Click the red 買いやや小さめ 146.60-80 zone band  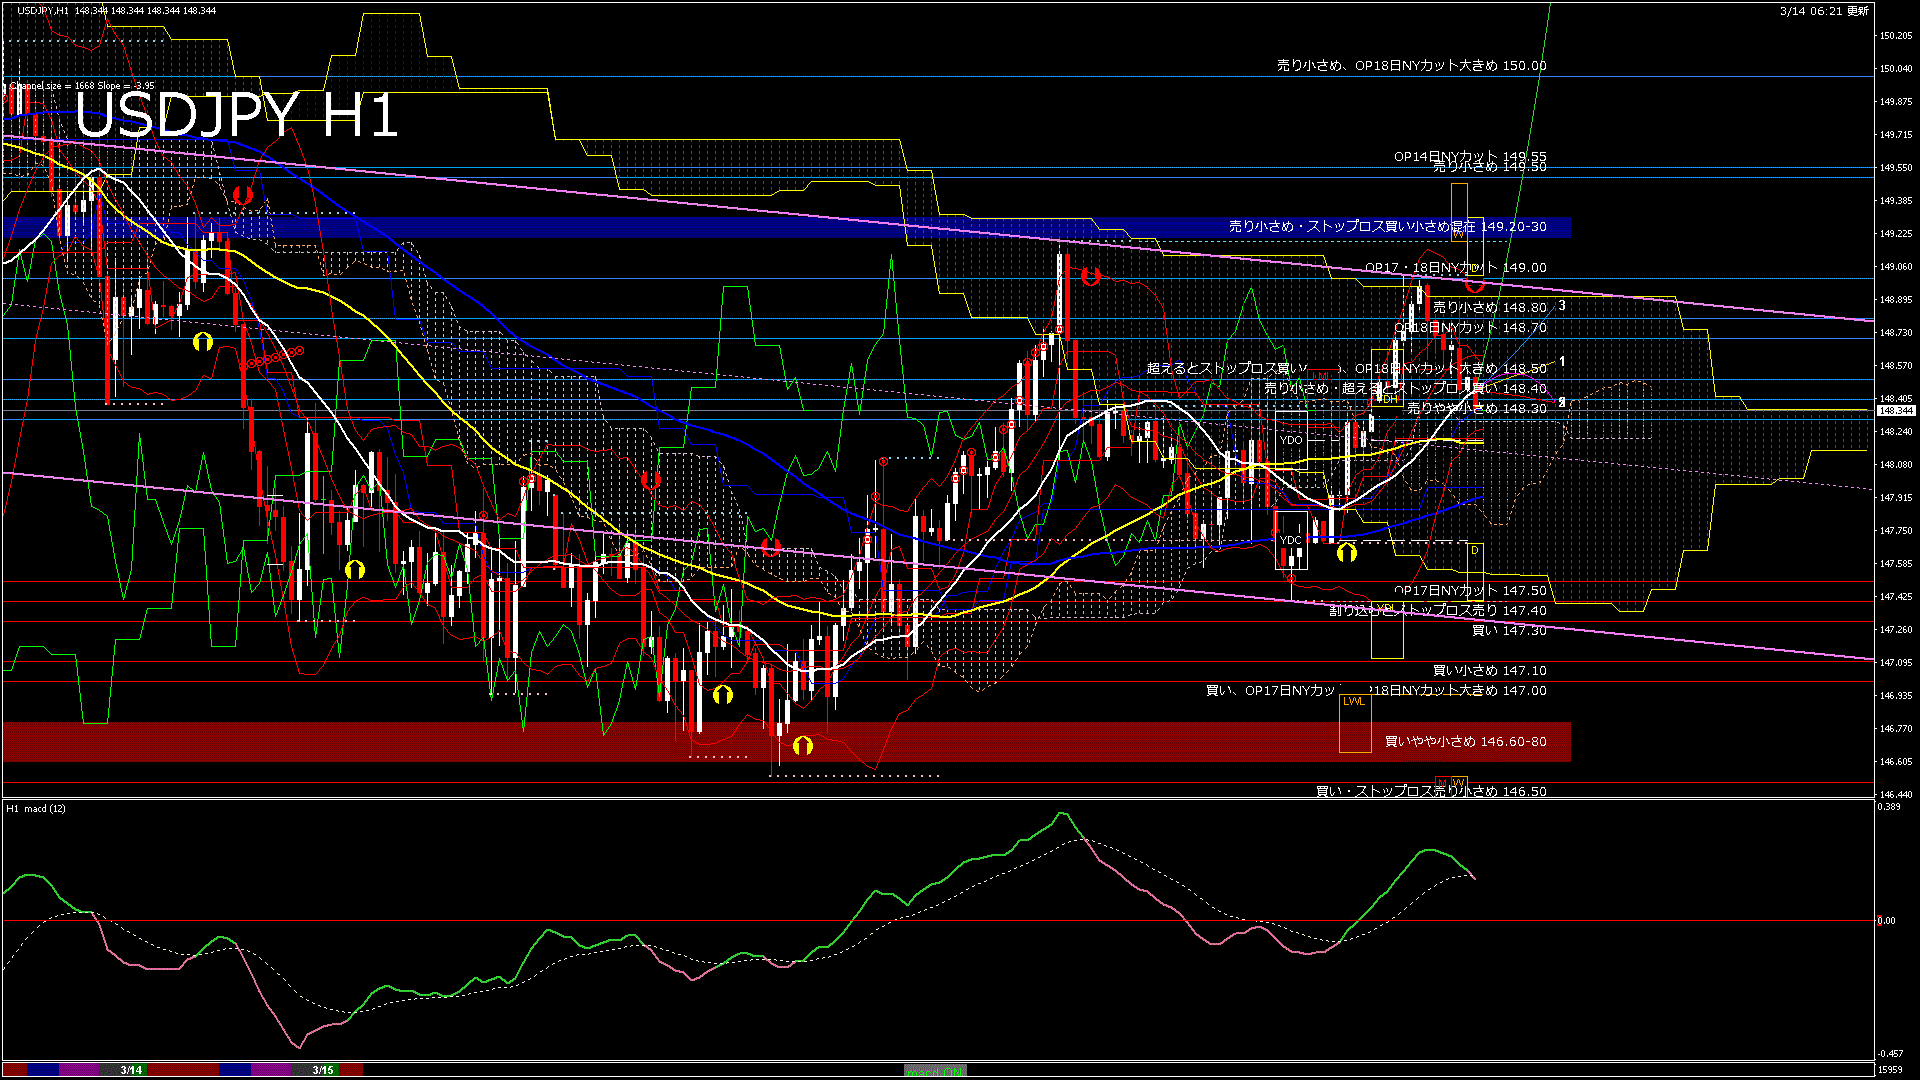click(786, 742)
